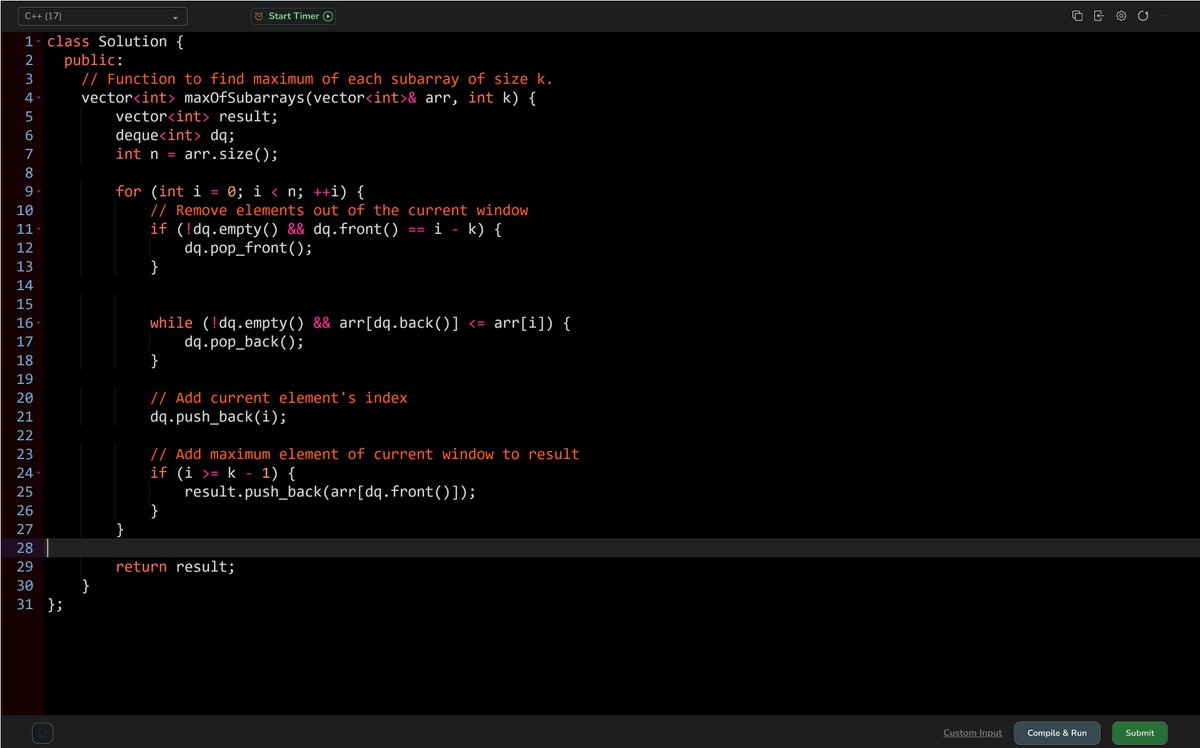The height and width of the screenshot is (748, 1200).
Task: Click the 'public:' keyword line
Action: pyautogui.click(x=94, y=61)
